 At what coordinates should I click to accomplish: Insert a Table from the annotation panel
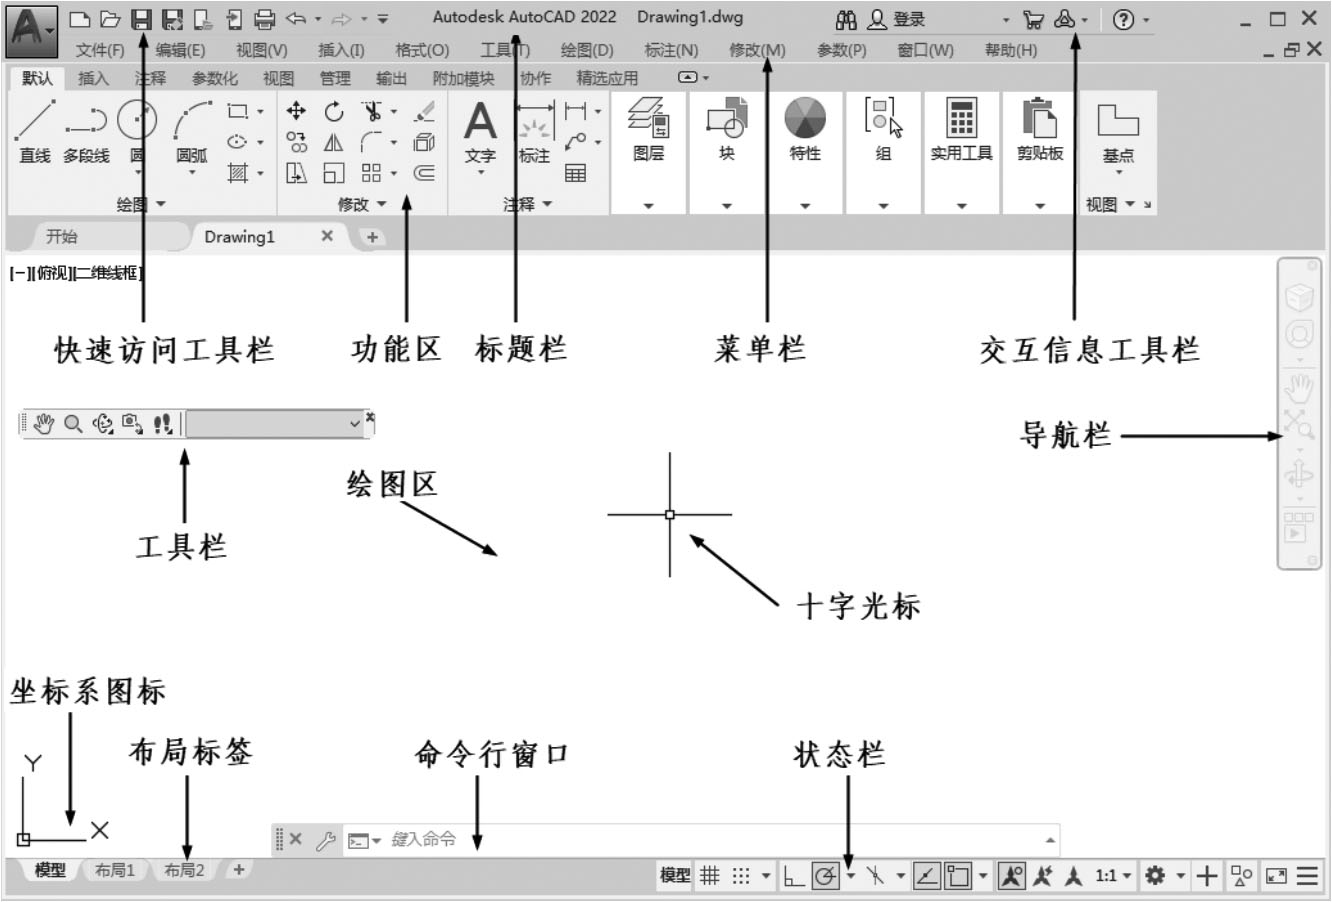click(576, 173)
